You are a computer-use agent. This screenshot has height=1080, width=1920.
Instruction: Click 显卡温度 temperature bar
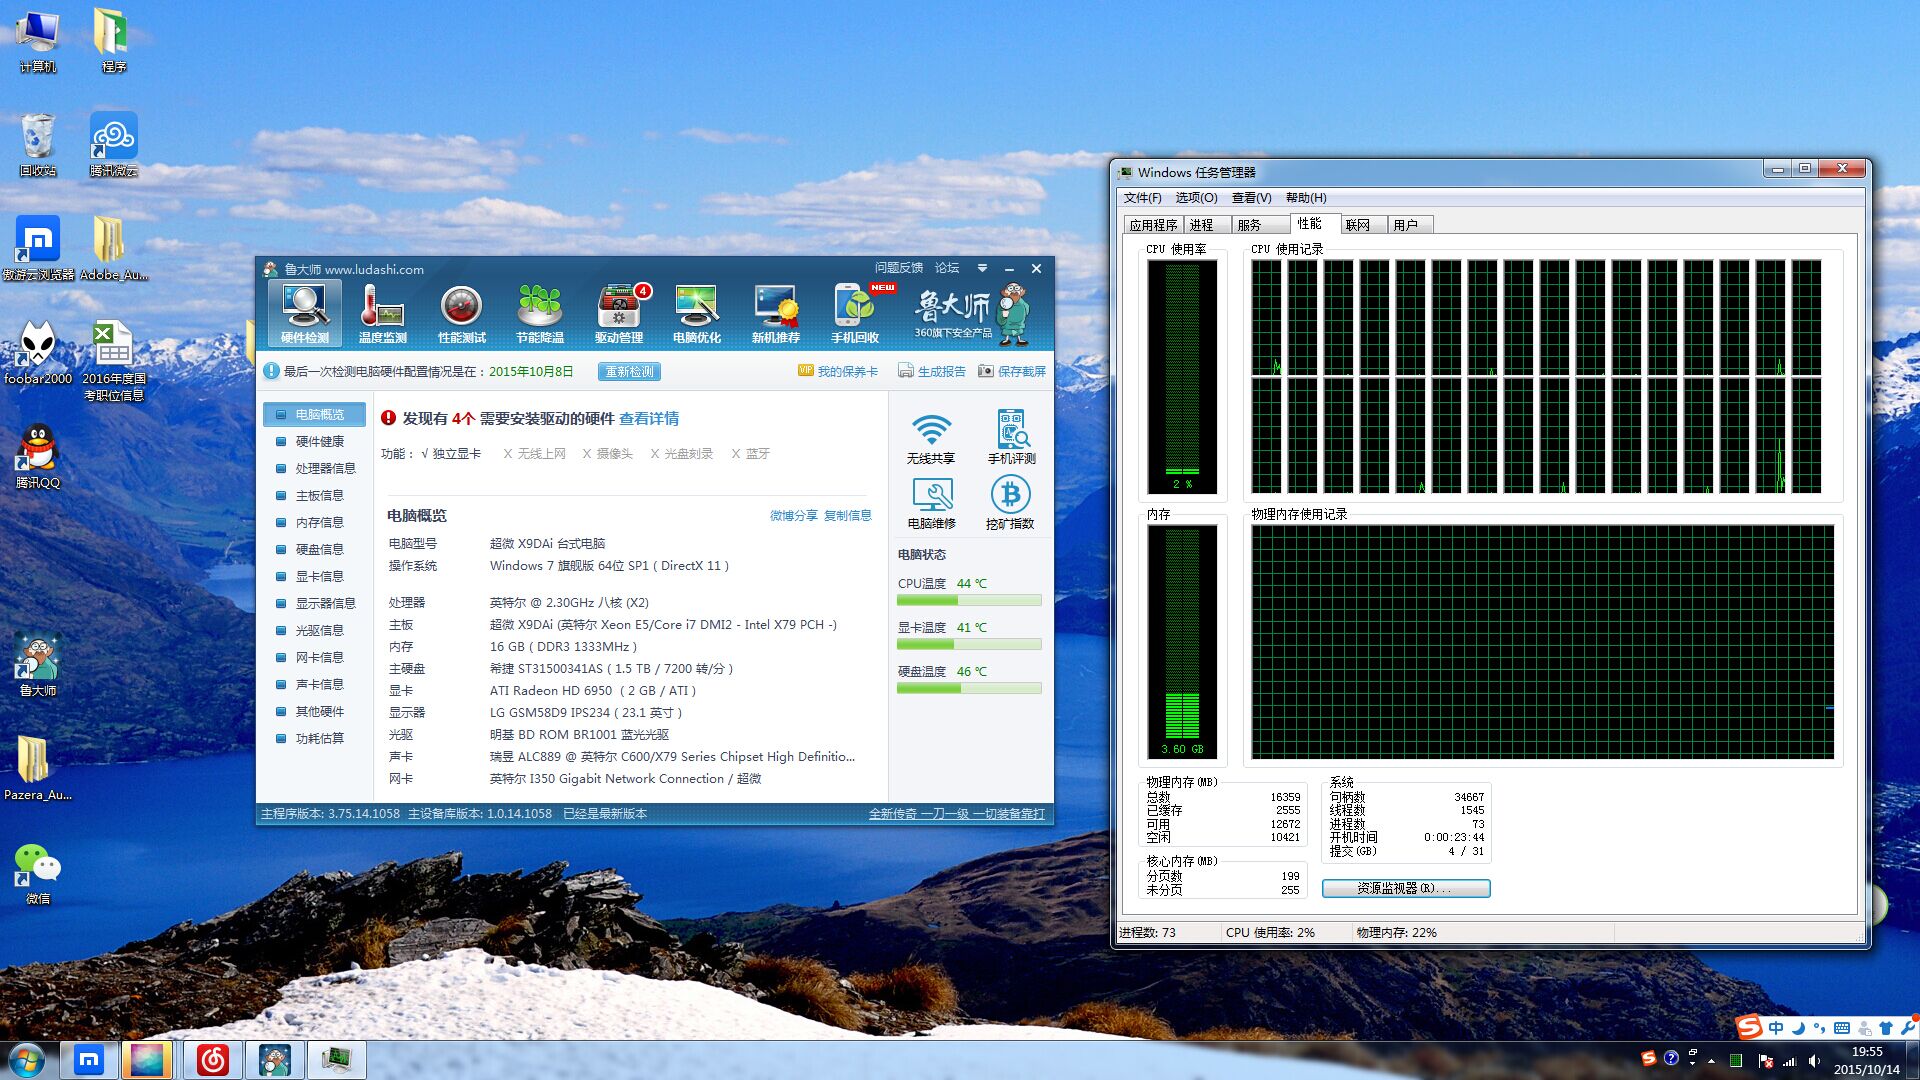[x=969, y=644]
